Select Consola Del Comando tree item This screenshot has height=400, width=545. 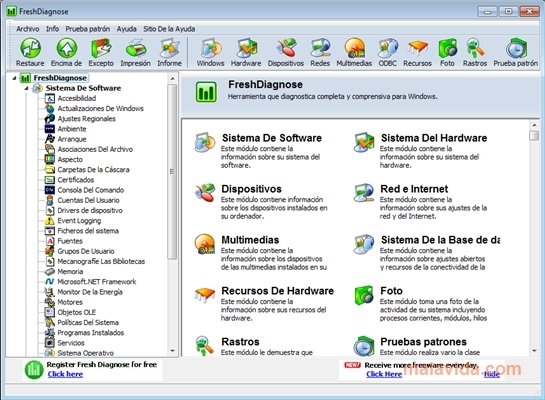coord(90,190)
